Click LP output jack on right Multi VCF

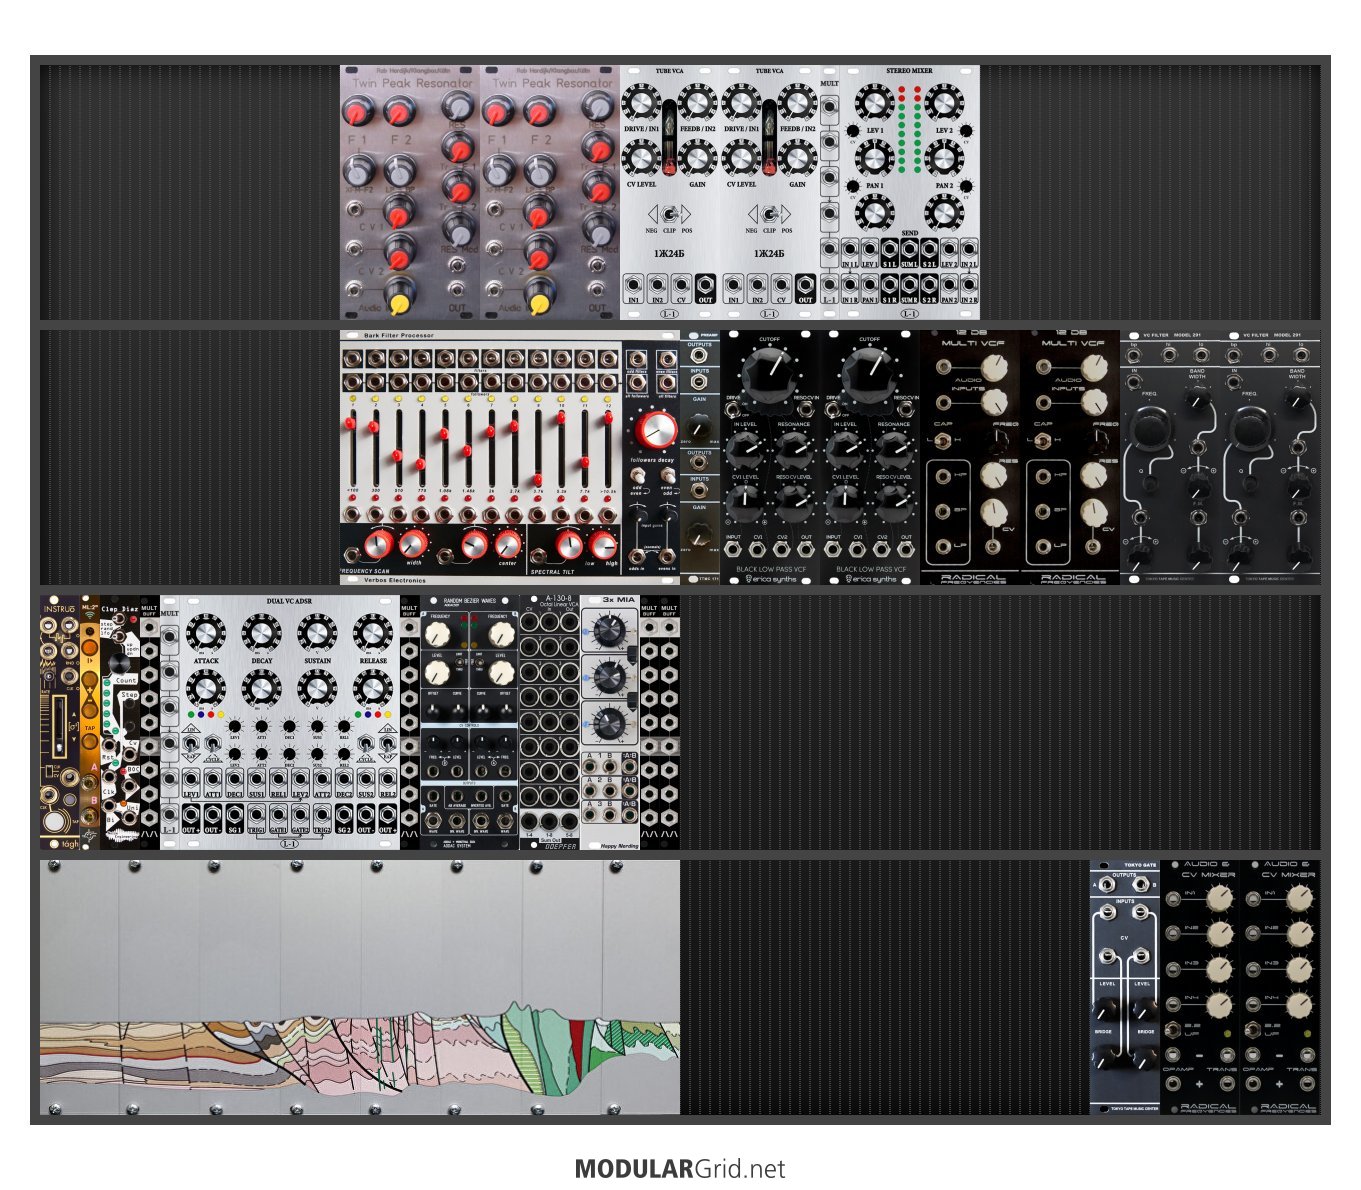(x=1041, y=547)
